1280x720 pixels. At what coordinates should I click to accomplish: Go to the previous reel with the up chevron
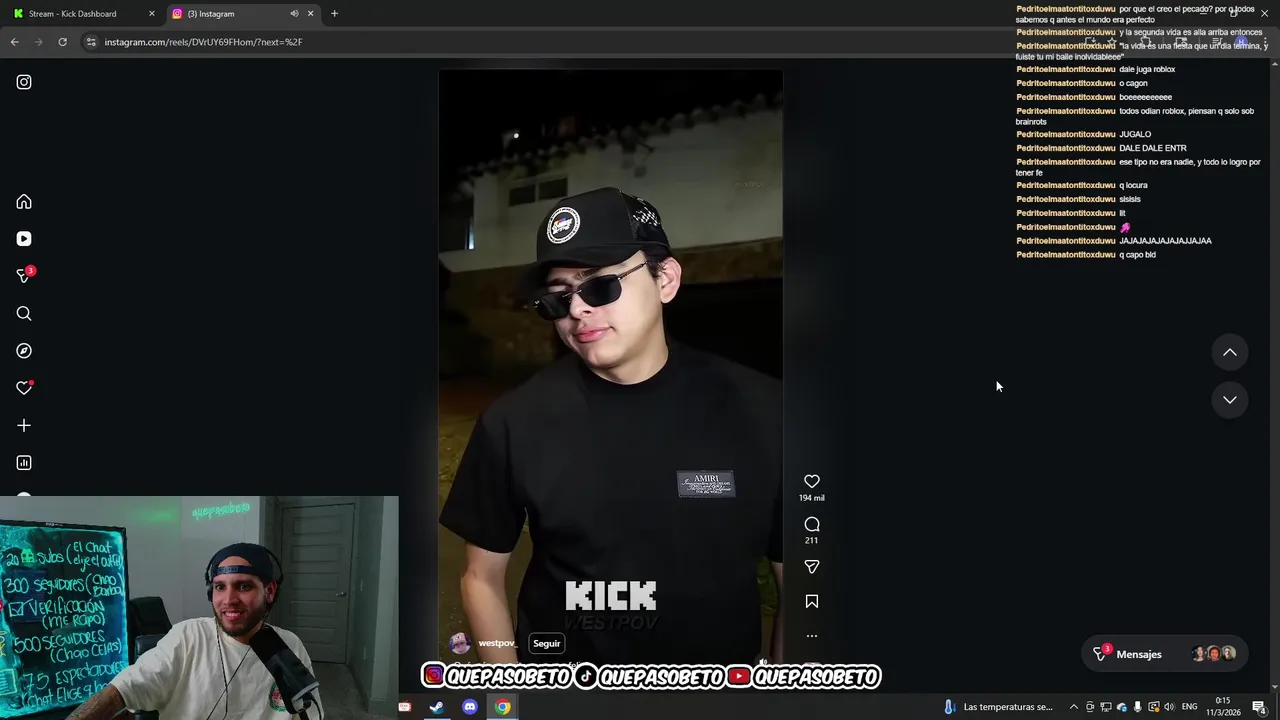(x=1230, y=352)
